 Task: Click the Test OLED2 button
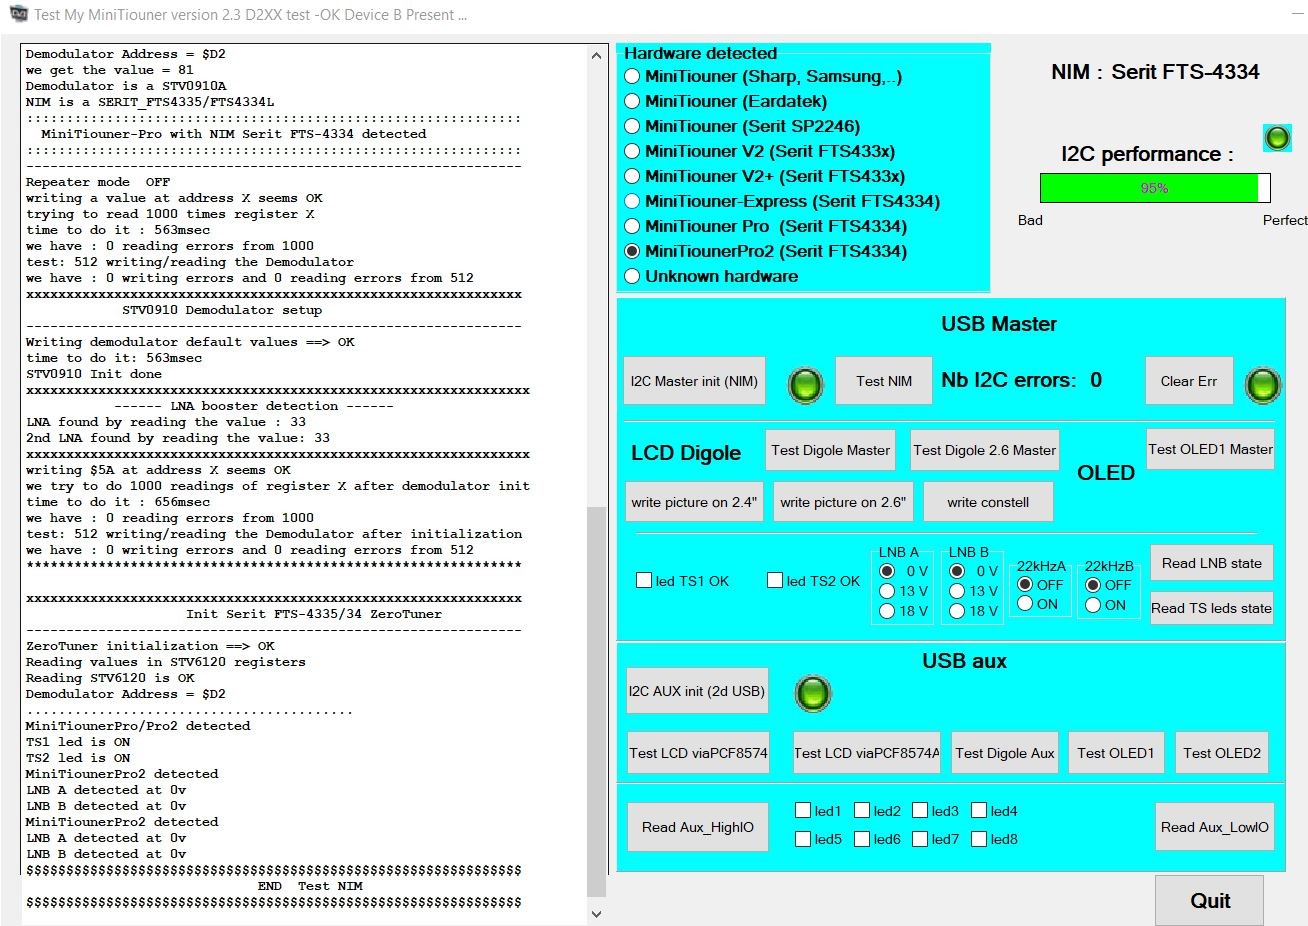coord(1222,753)
